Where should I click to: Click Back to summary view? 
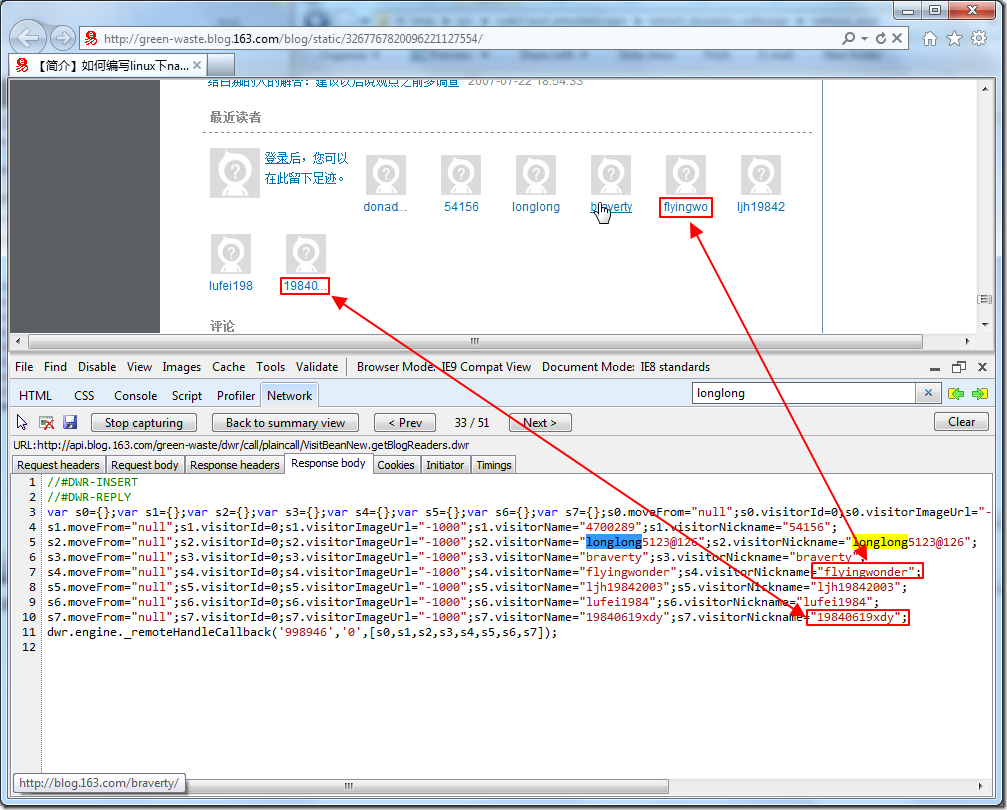point(285,423)
